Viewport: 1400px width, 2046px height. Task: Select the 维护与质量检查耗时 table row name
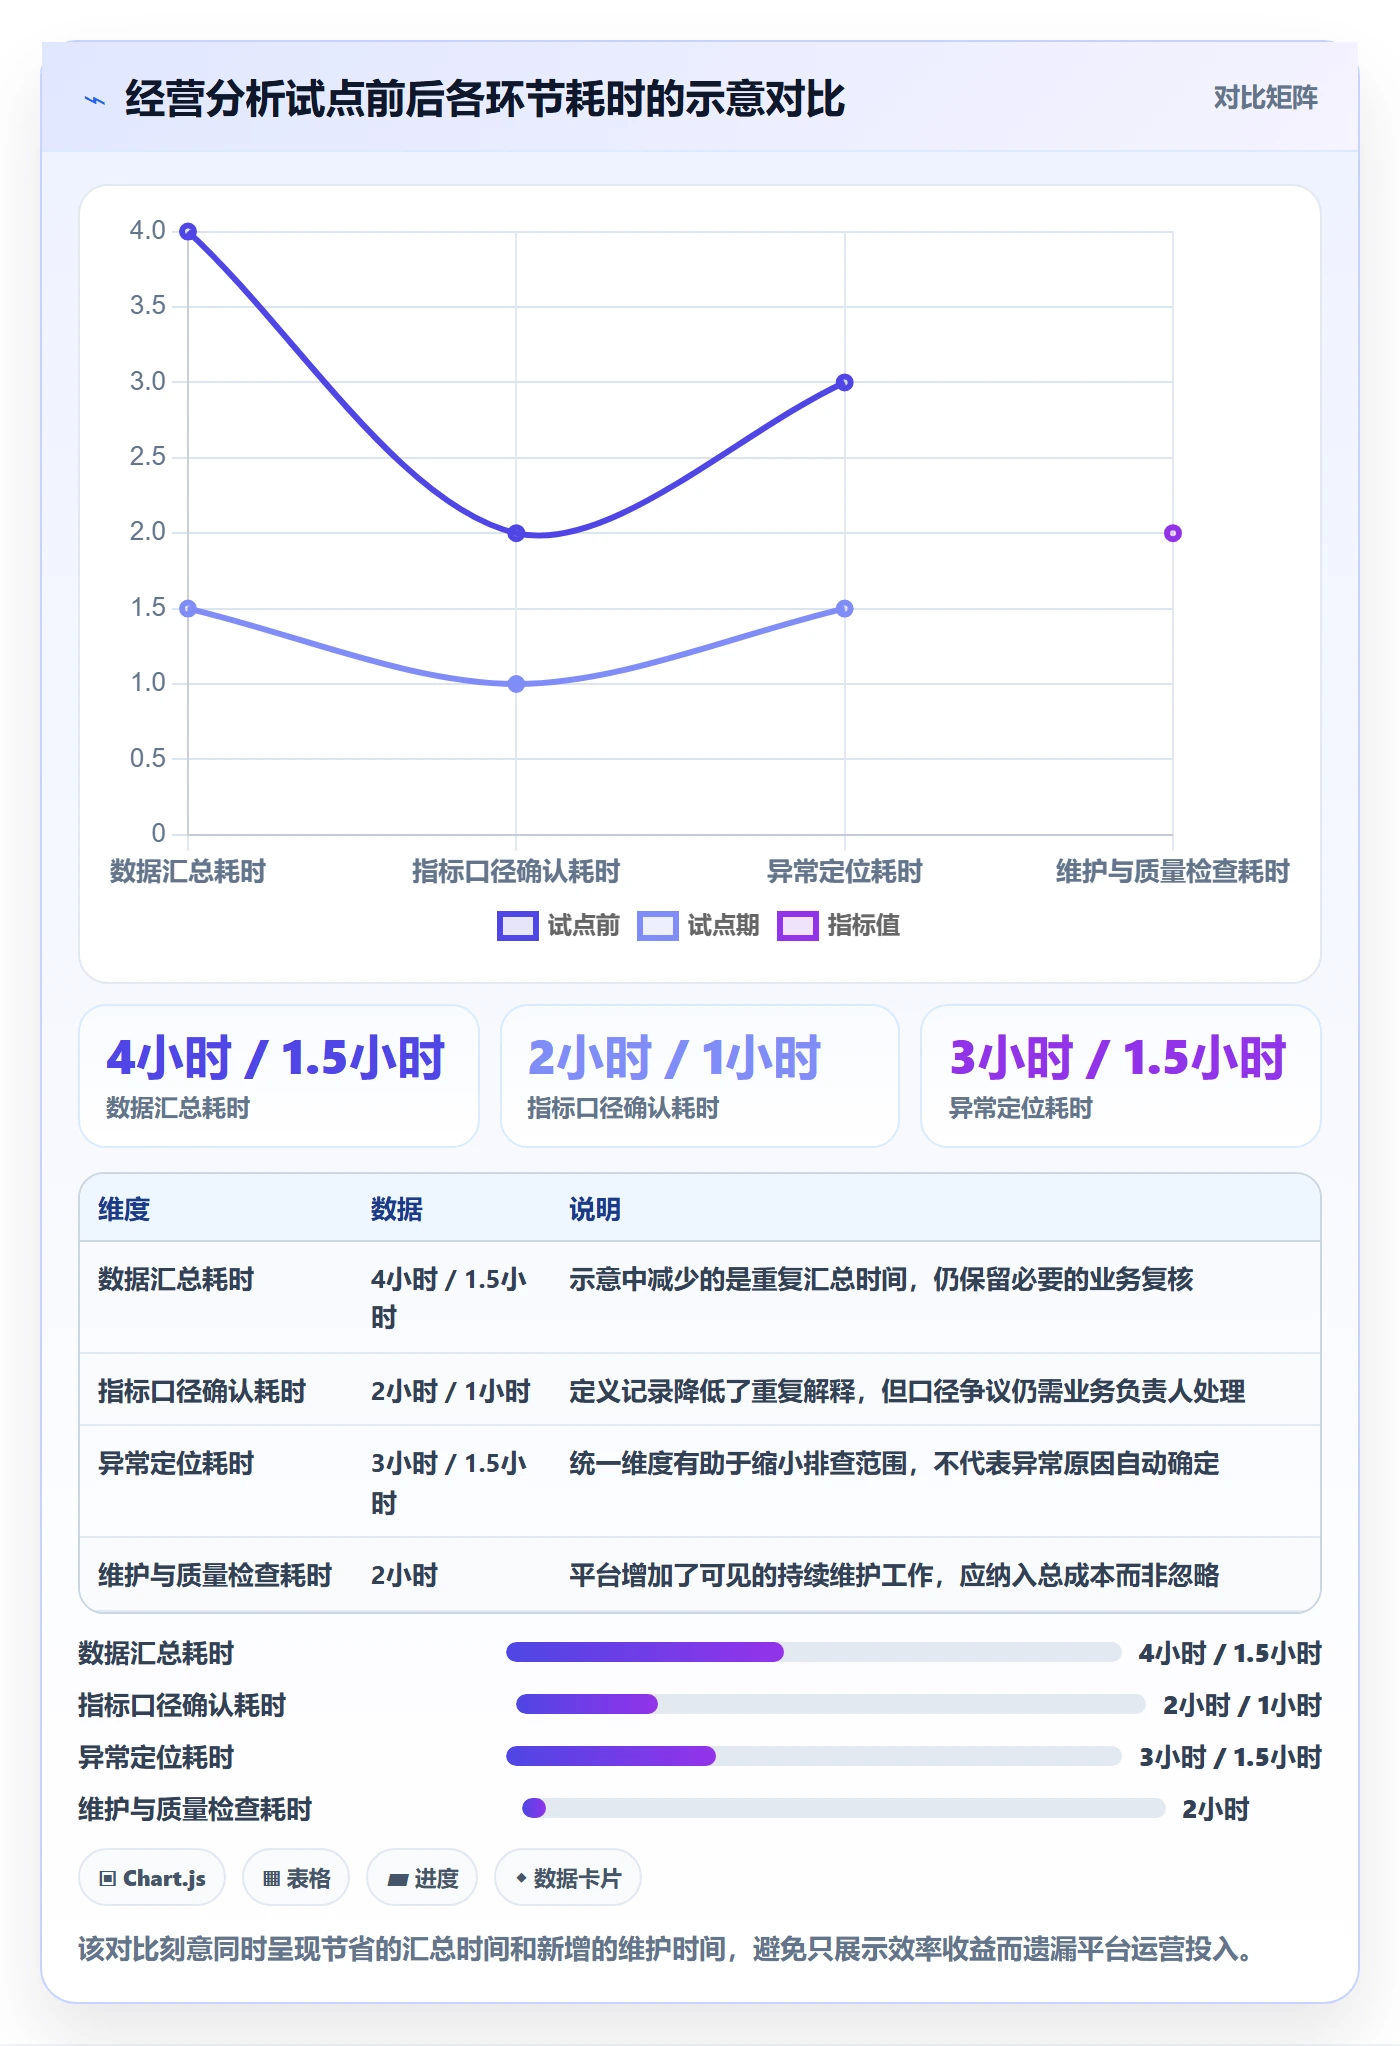[215, 1576]
